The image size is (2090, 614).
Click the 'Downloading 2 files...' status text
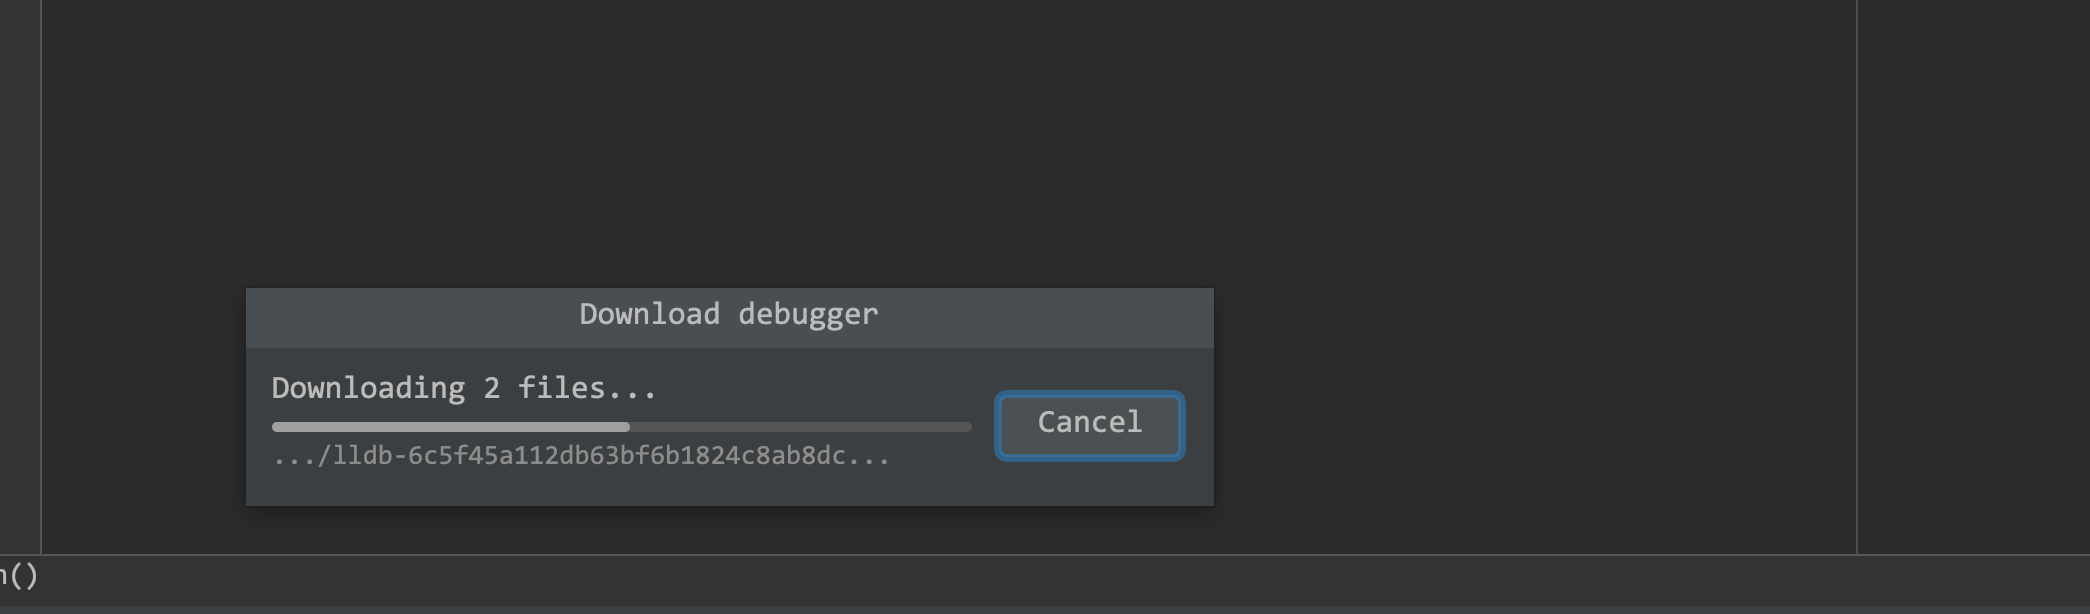pyautogui.click(x=464, y=388)
